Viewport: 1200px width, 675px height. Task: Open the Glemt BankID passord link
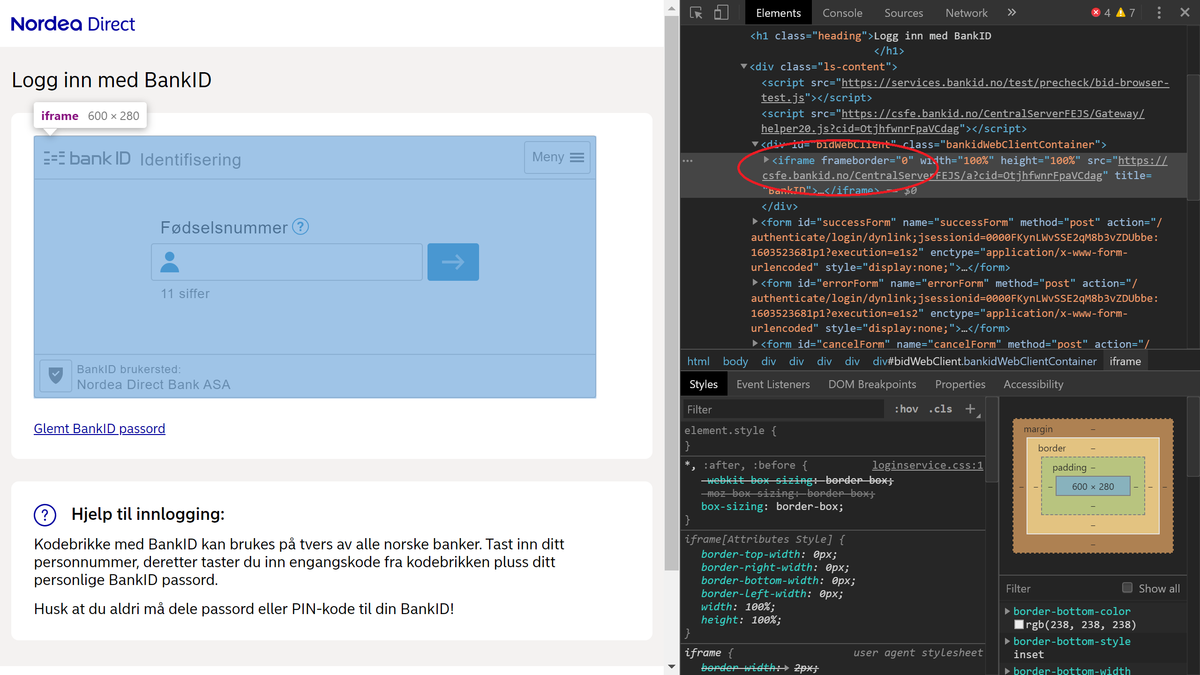pyautogui.click(x=100, y=428)
